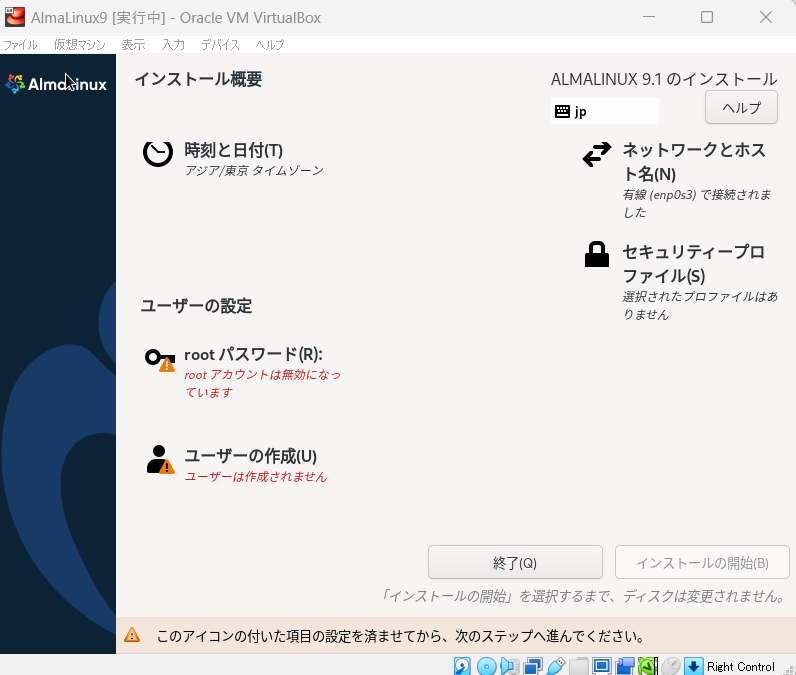Image resolution: width=796 pixels, height=675 pixels.
Task: Click the network arrows icon
Action: click(596, 154)
